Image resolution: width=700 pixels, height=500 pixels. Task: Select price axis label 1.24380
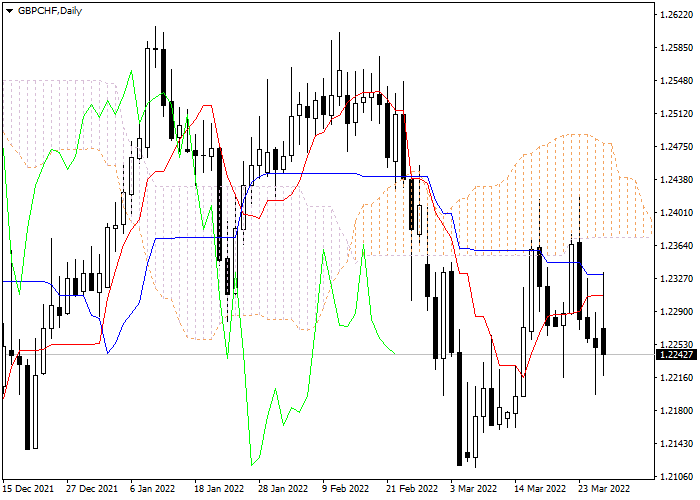tap(676, 179)
